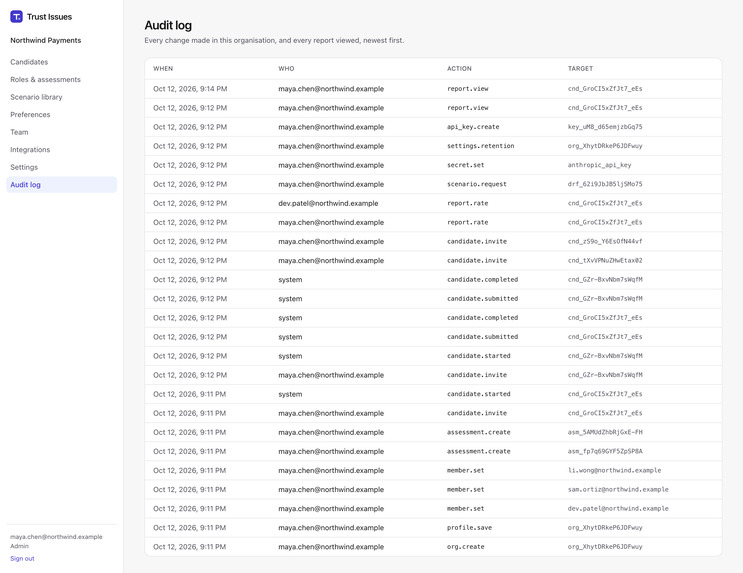Click the Northwind Payments organisation name
The image size is (743, 573).
[45, 40]
